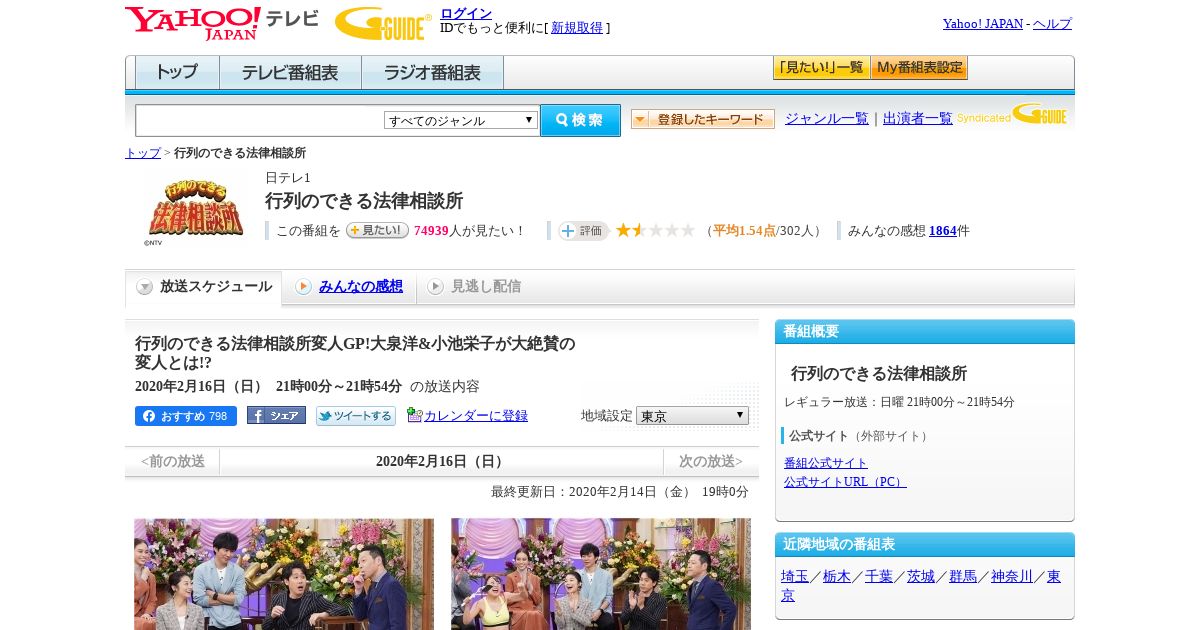The width and height of the screenshot is (1200, 630).
Task: Open the 埼玉 area listing link
Action: coord(795,577)
